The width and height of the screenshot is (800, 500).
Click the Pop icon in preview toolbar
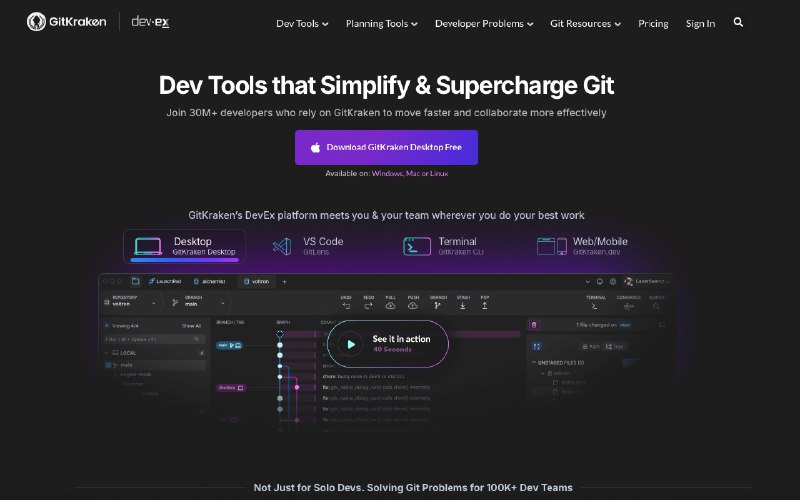pyautogui.click(x=485, y=306)
